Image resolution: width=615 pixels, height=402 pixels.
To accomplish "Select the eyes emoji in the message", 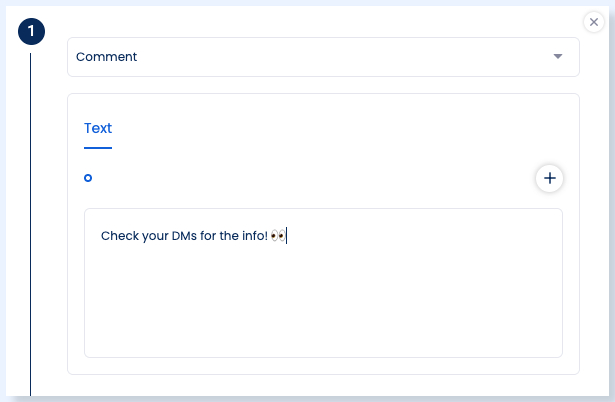I will [x=278, y=236].
